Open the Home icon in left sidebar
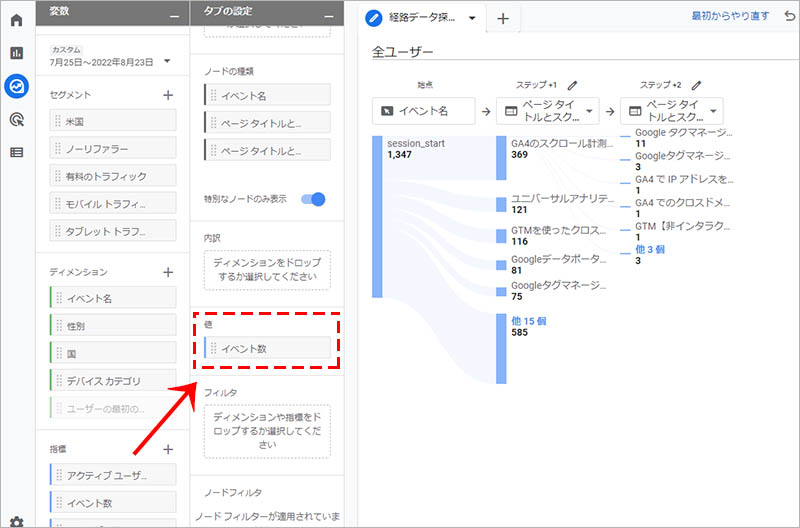 click(16, 20)
